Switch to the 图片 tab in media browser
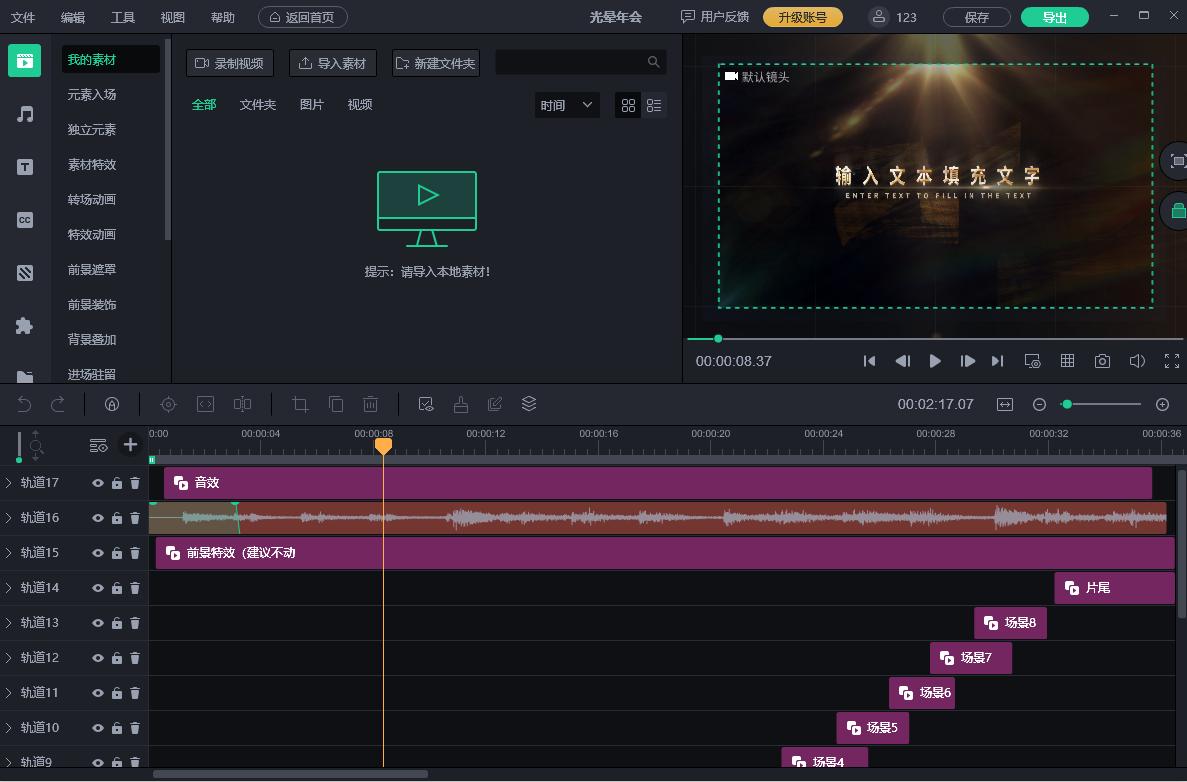This screenshot has width=1187, height=782. (x=312, y=104)
